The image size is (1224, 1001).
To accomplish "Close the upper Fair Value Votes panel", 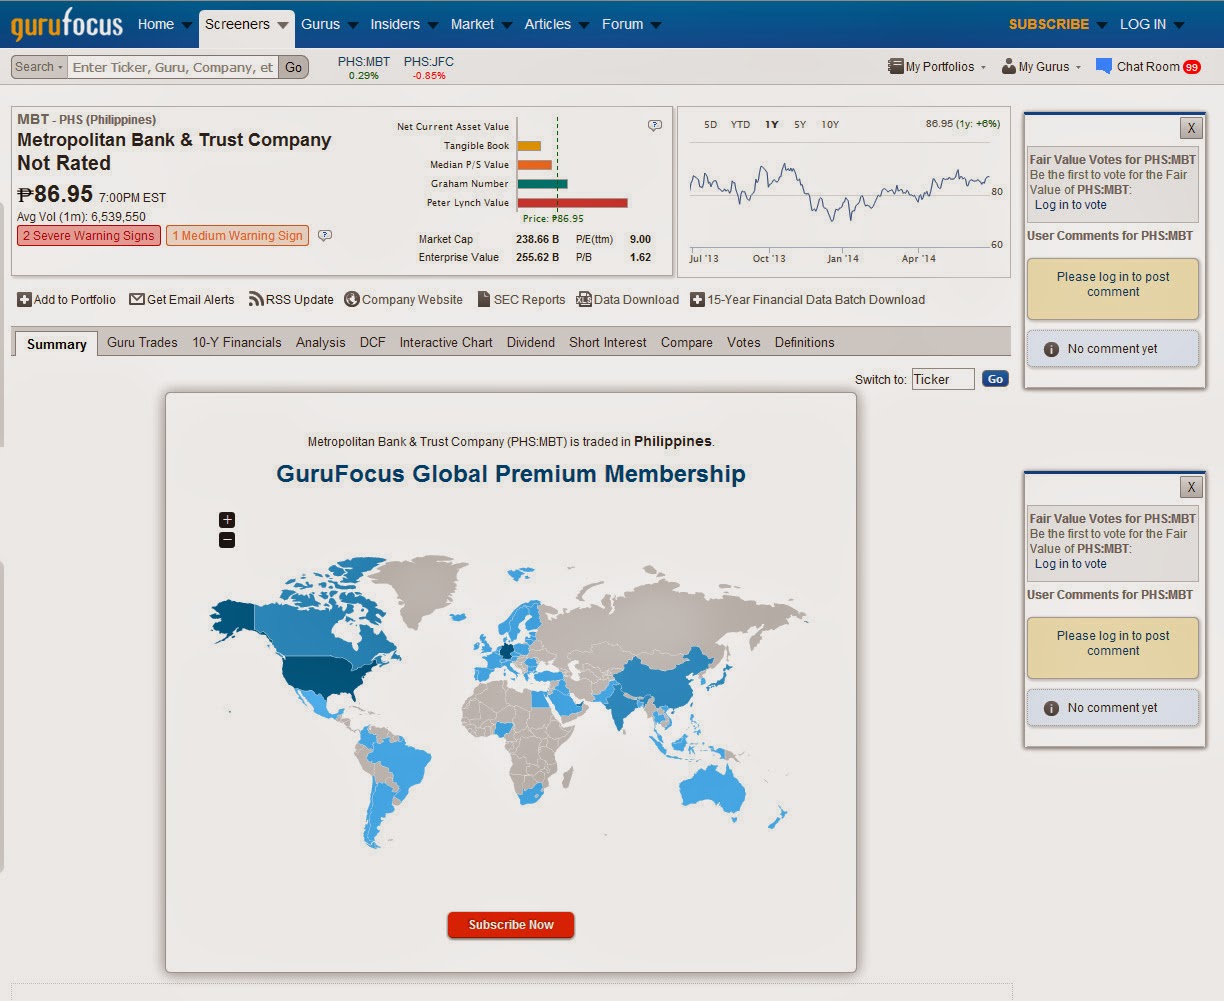I will (x=1190, y=128).
